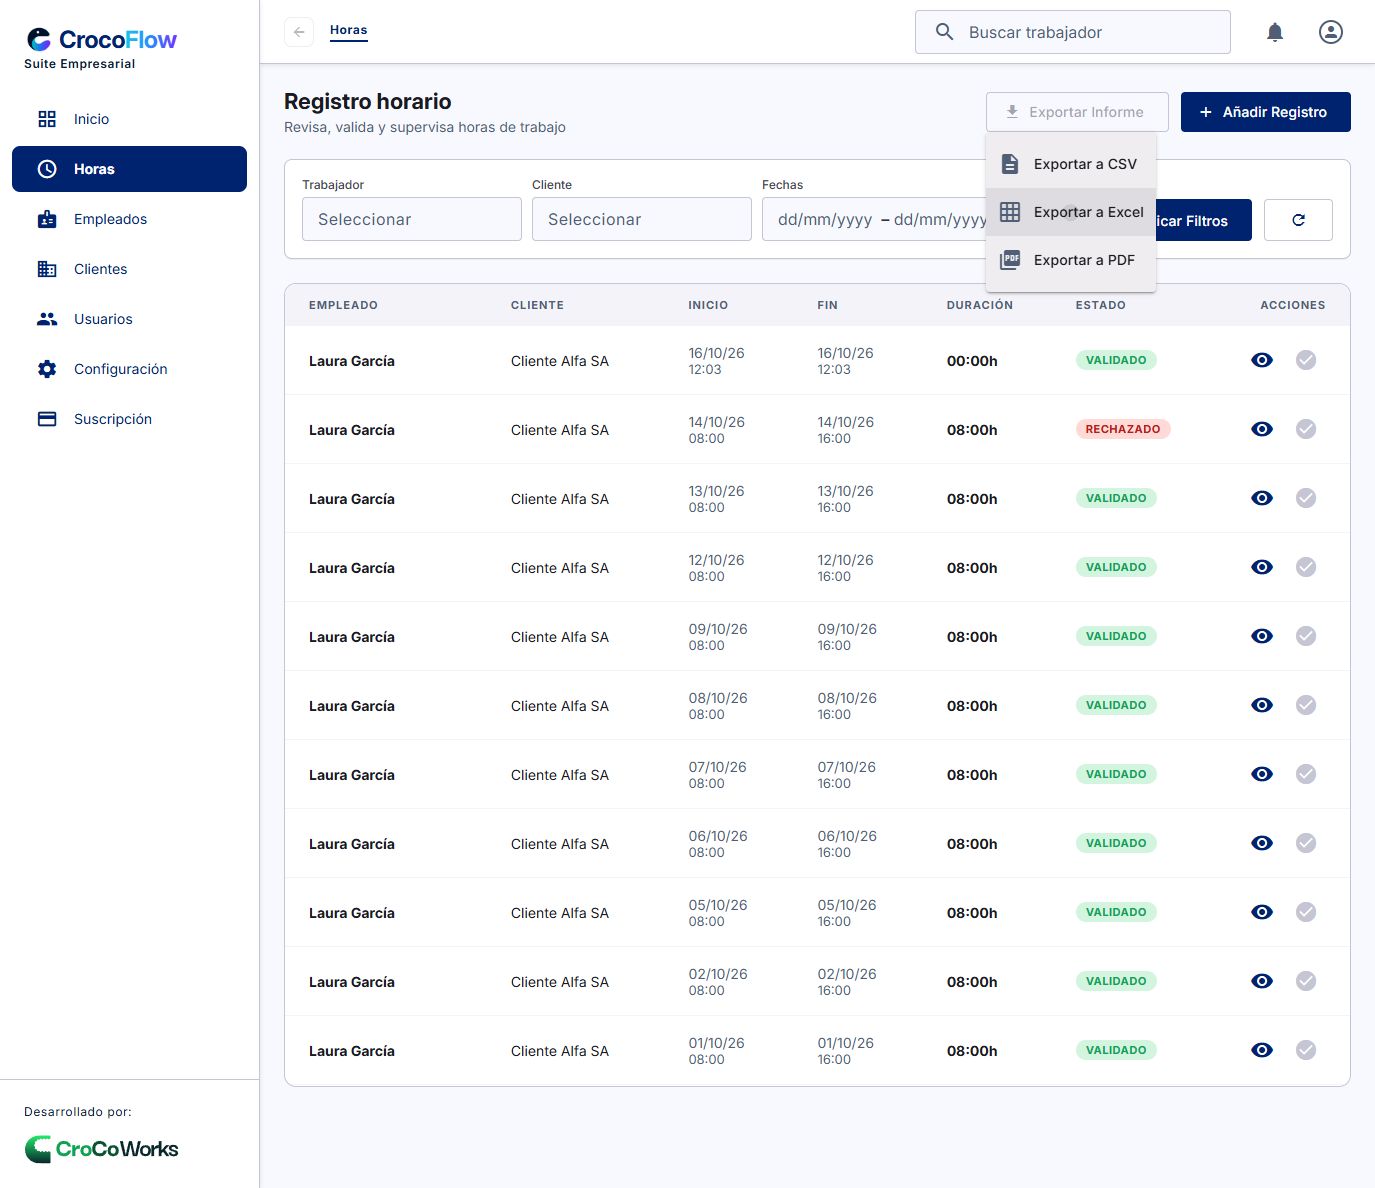Open the Trabajador Seleccionar dropdown
The height and width of the screenshot is (1188, 1375).
(x=412, y=219)
